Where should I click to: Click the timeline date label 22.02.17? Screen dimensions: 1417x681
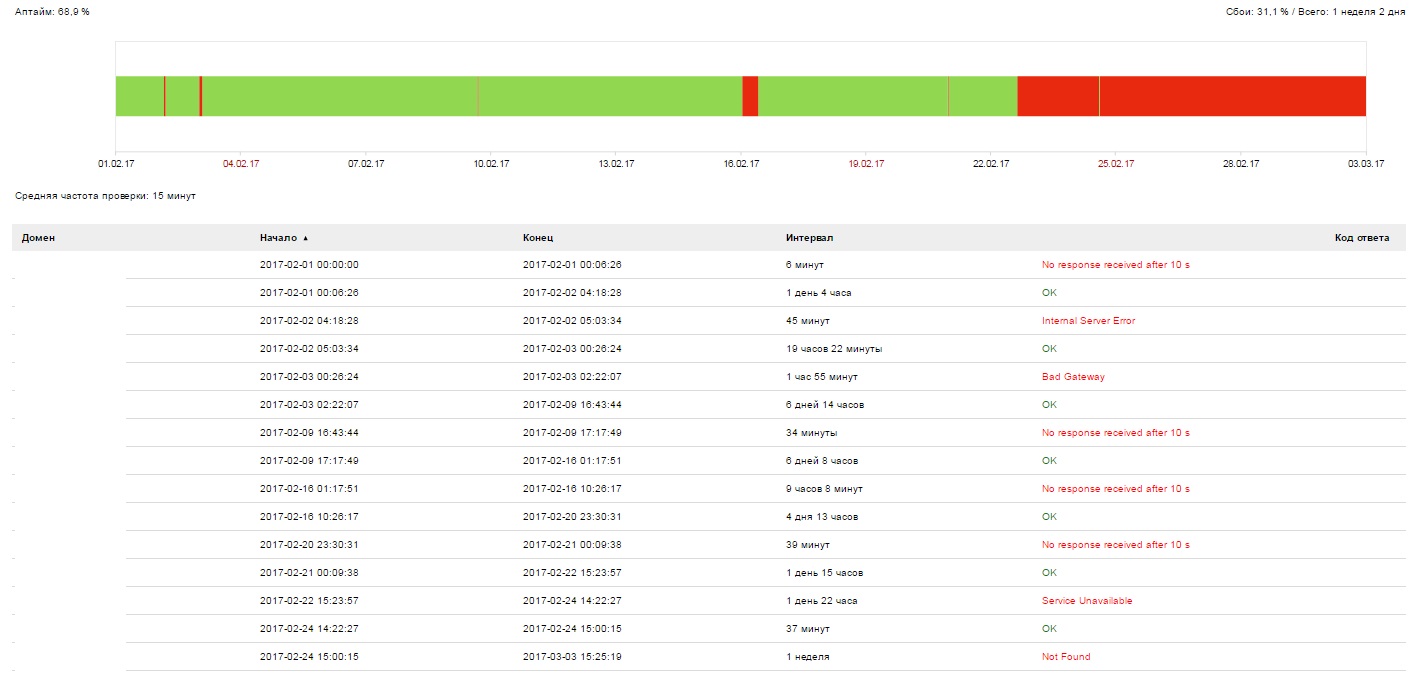point(991,164)
